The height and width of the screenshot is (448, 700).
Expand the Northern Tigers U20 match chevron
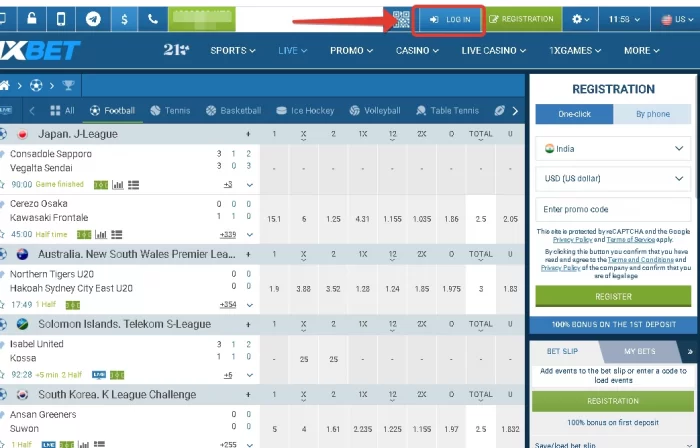(250, 305)
